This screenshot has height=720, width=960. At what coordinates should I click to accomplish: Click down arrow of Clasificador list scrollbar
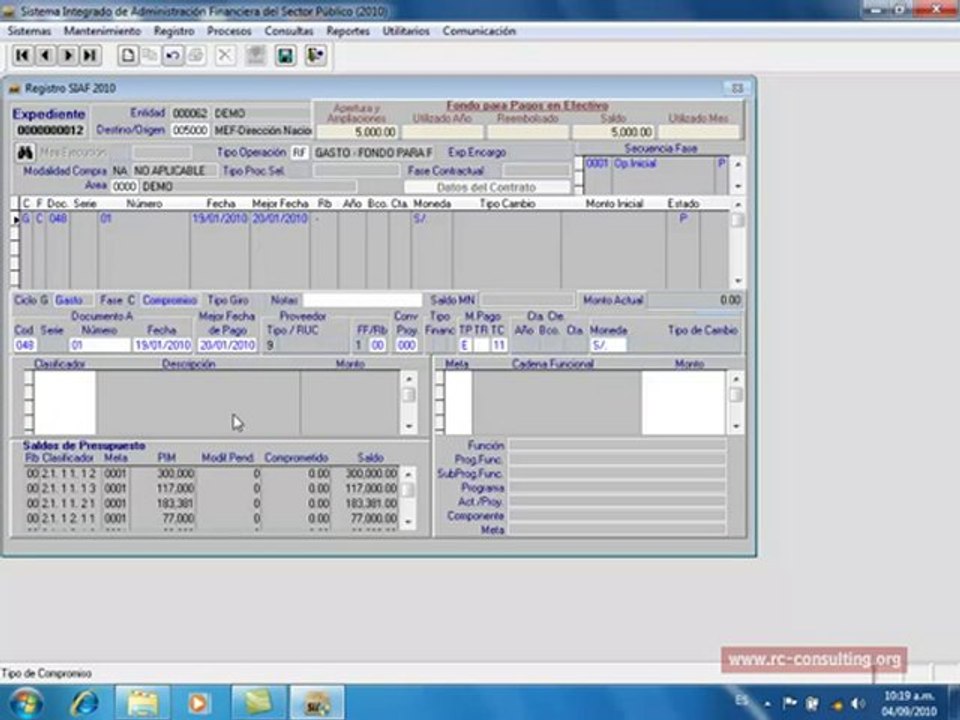click(409, 427)
